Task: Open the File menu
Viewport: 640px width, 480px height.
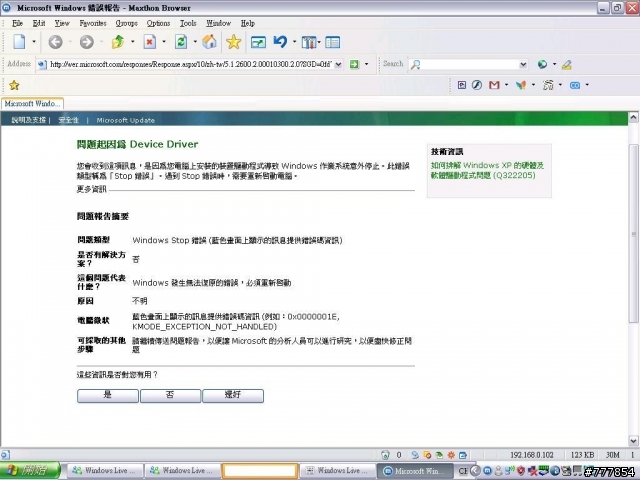Action: [x=17, y=23]
